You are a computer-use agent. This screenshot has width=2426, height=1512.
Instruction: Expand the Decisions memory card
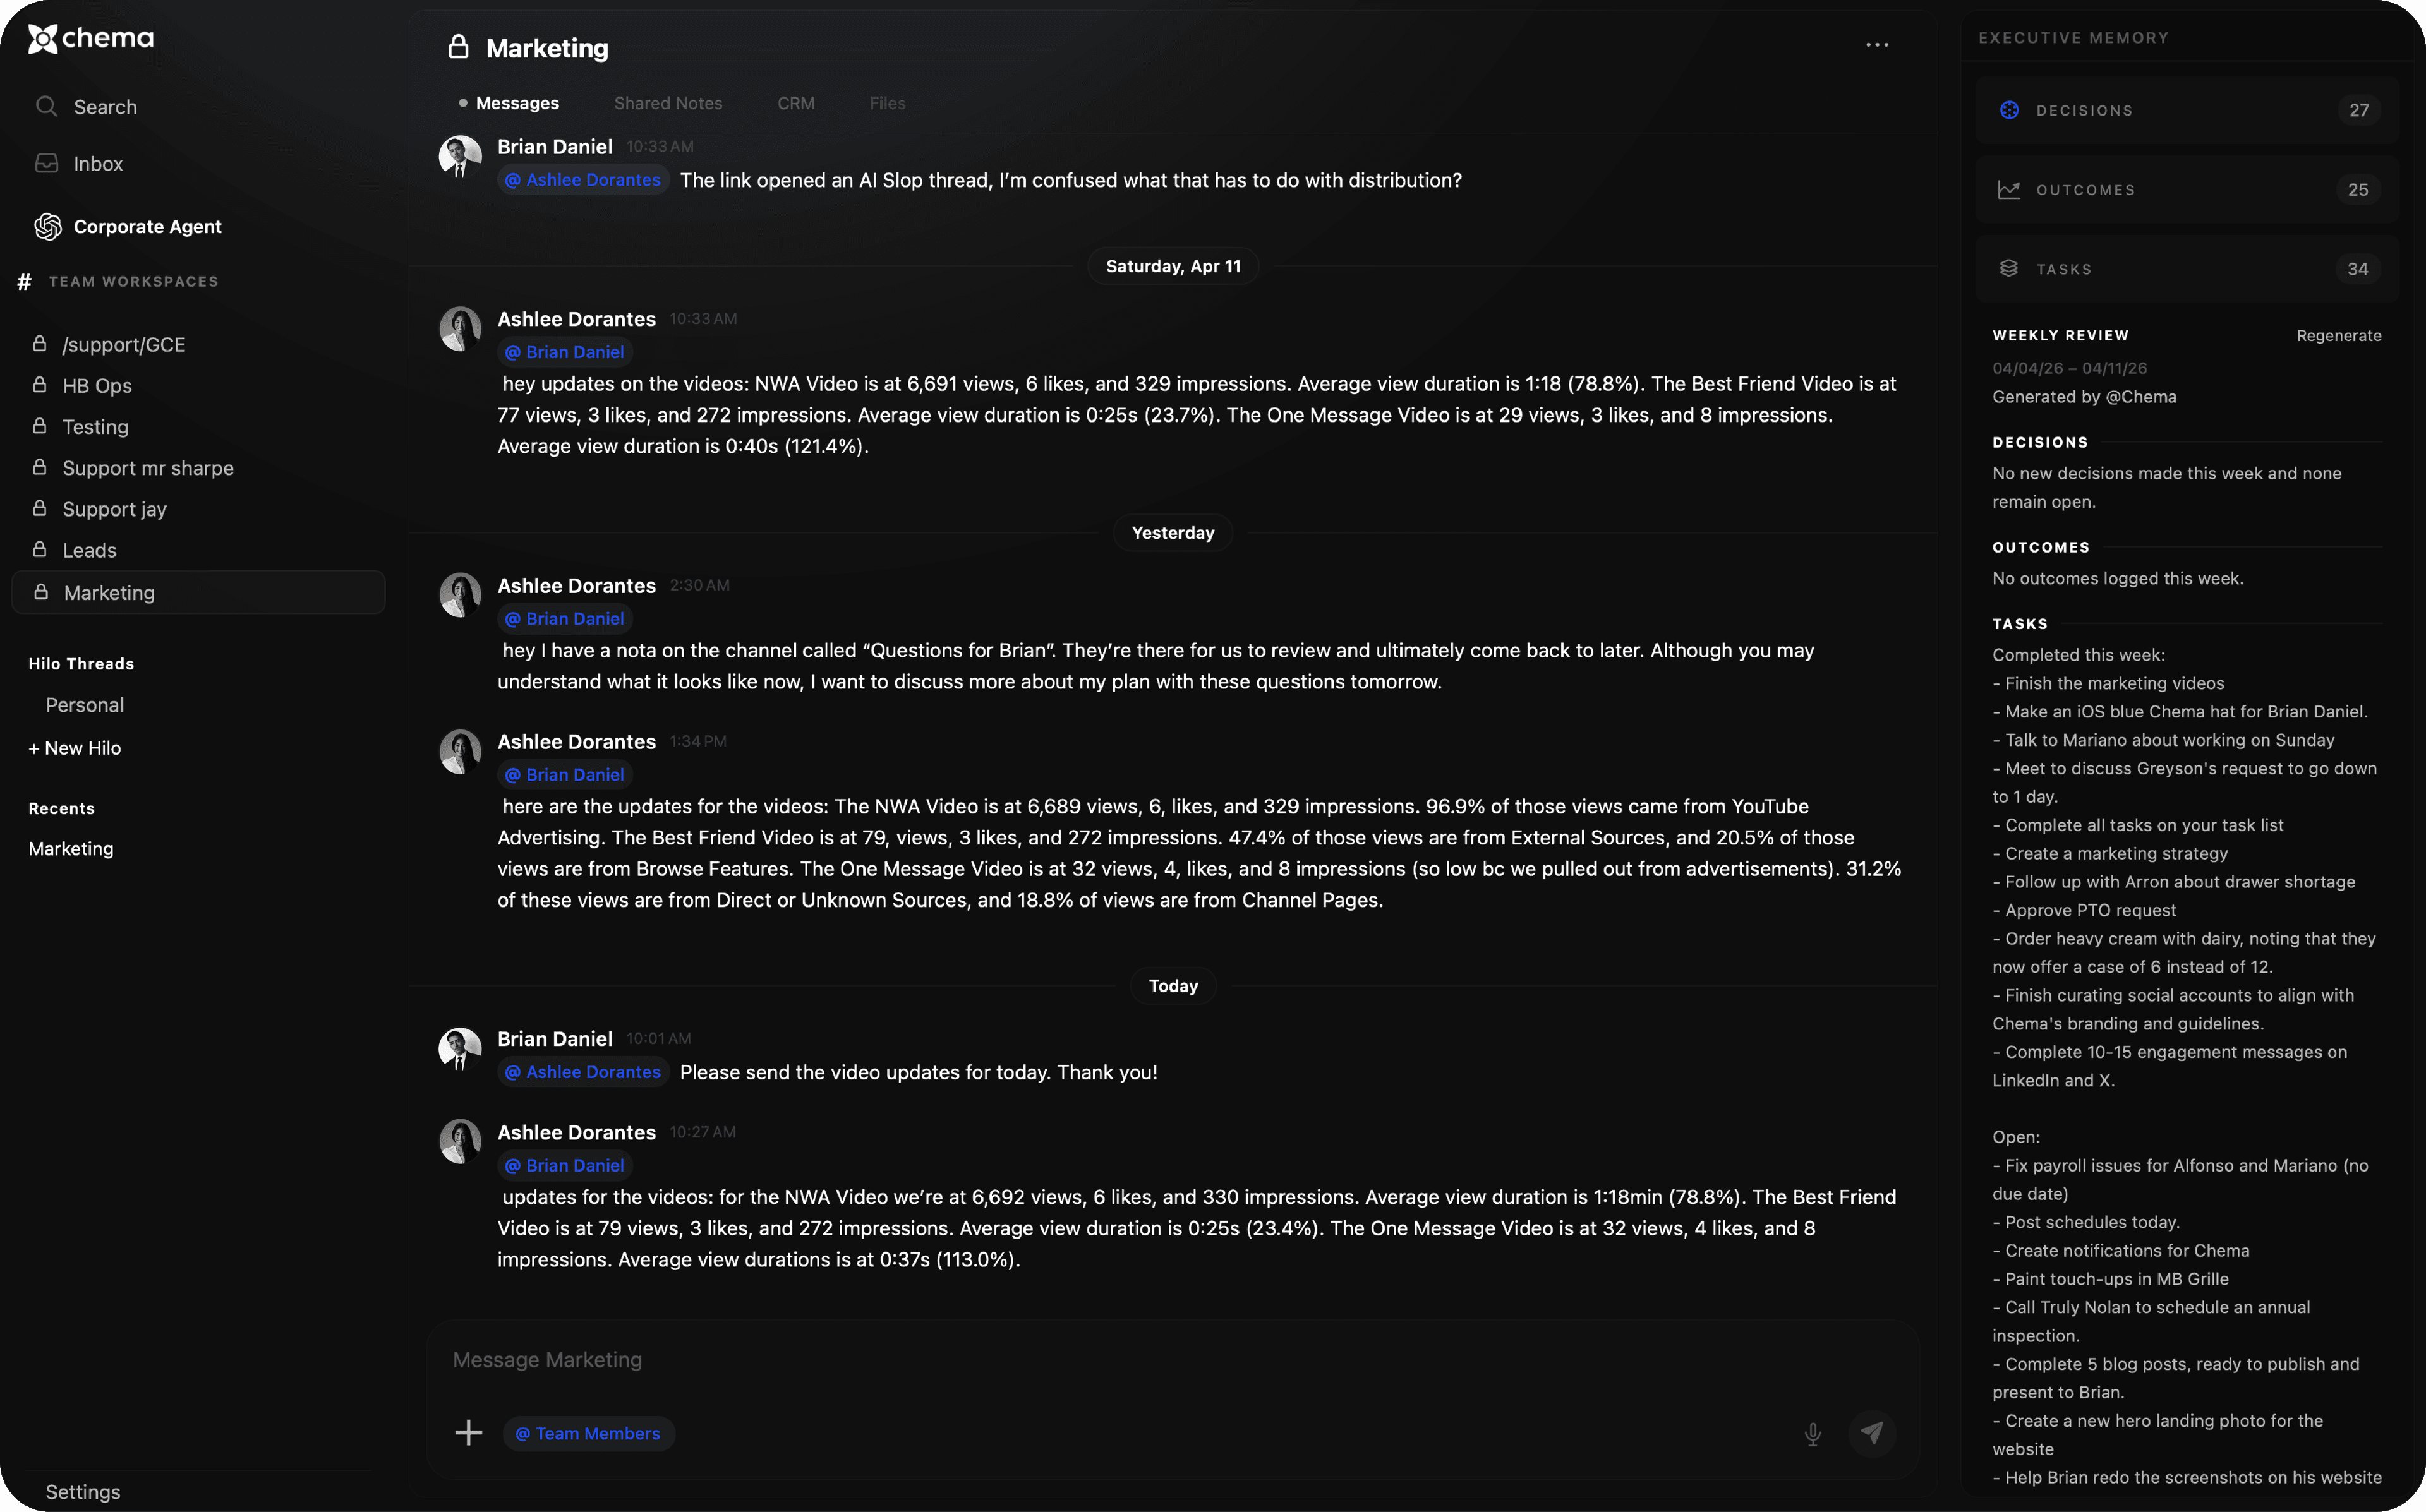pyautogui.click(x=2186, y=110)
